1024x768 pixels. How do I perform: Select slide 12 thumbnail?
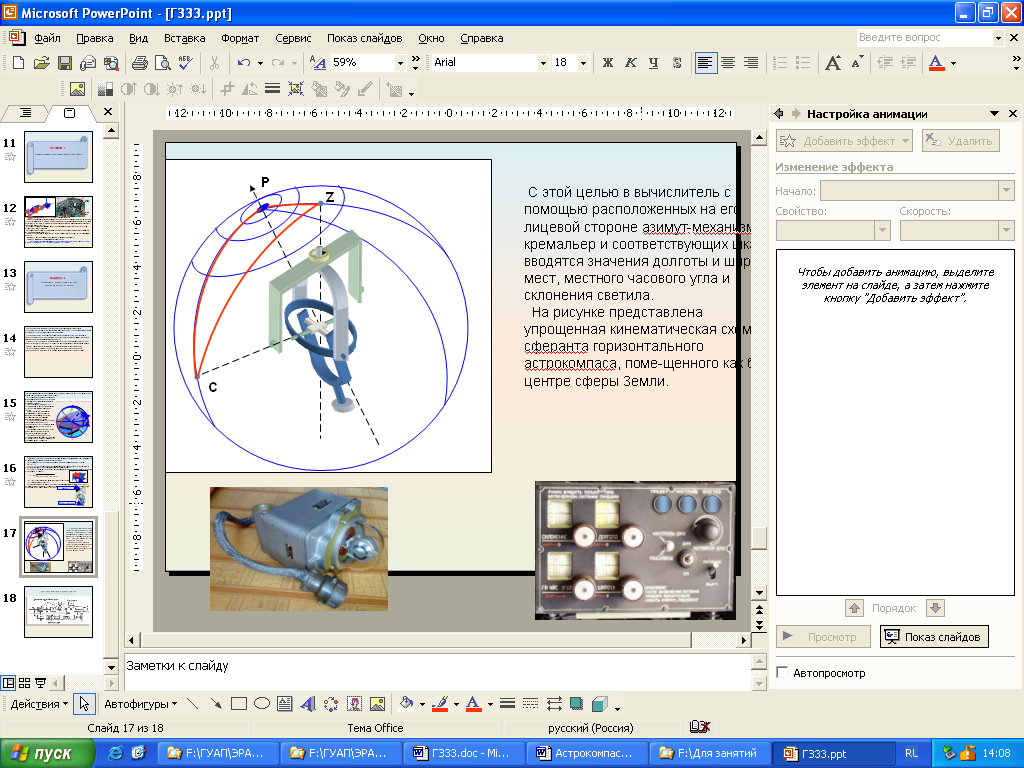pyautogui.click(x=58, y=222)
